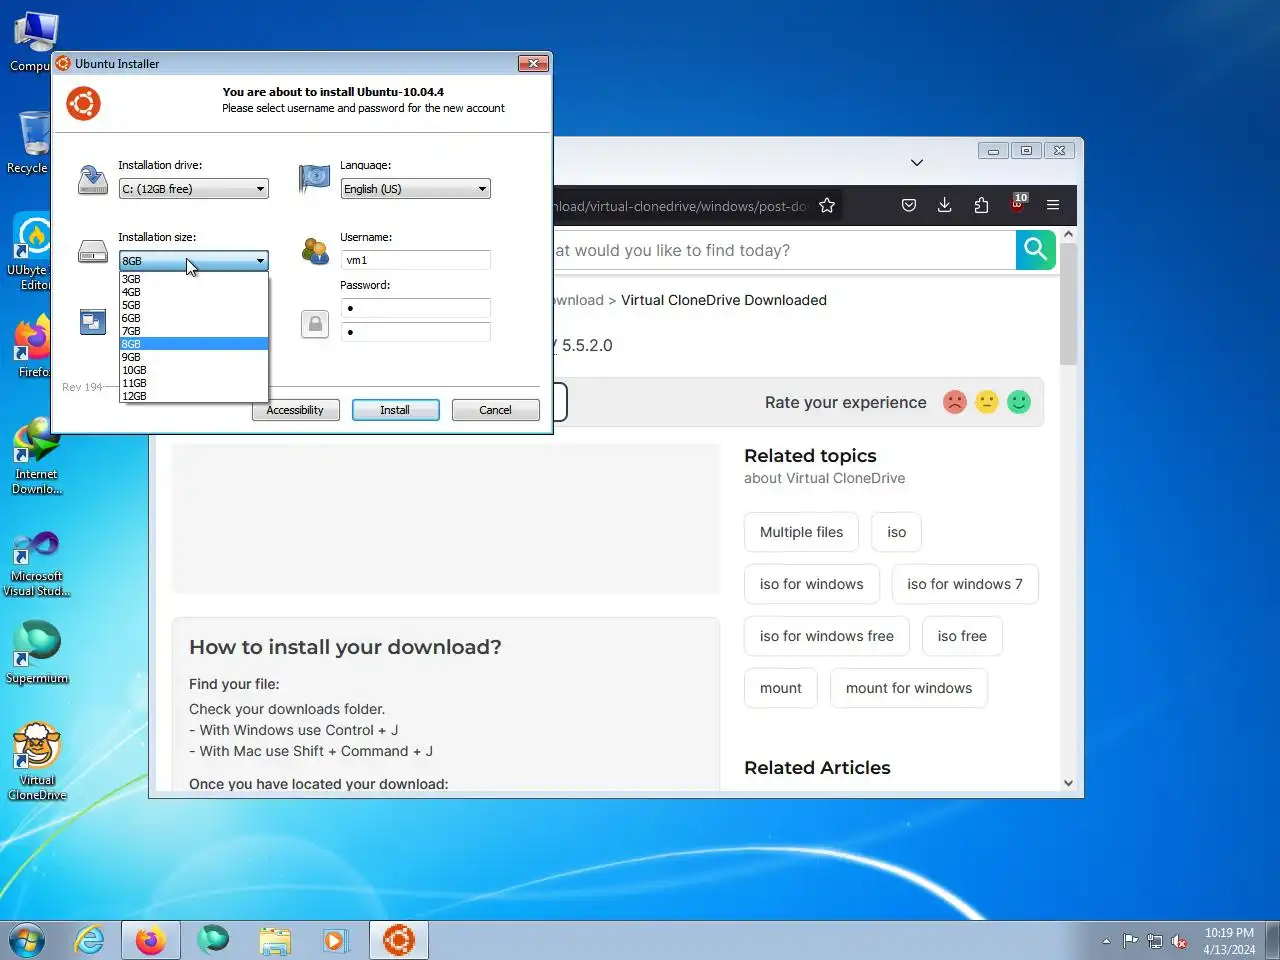
Task: Click the user accounts icon
Action: [x=315, y=251]
